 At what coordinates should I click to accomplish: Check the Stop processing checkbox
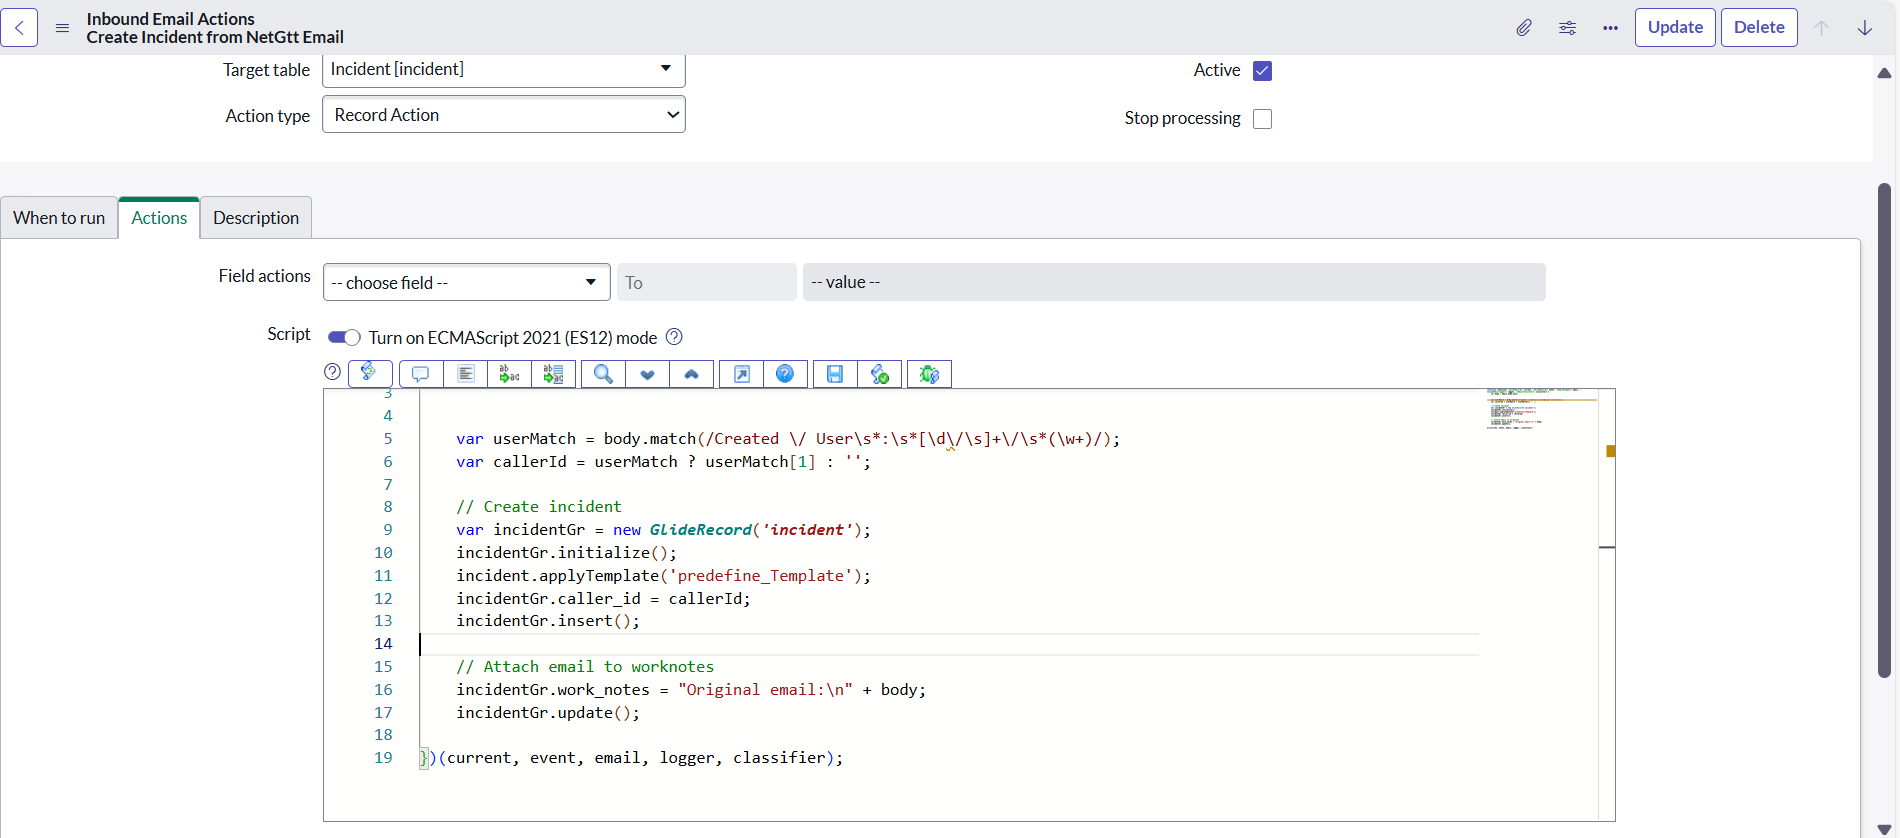1262,119
